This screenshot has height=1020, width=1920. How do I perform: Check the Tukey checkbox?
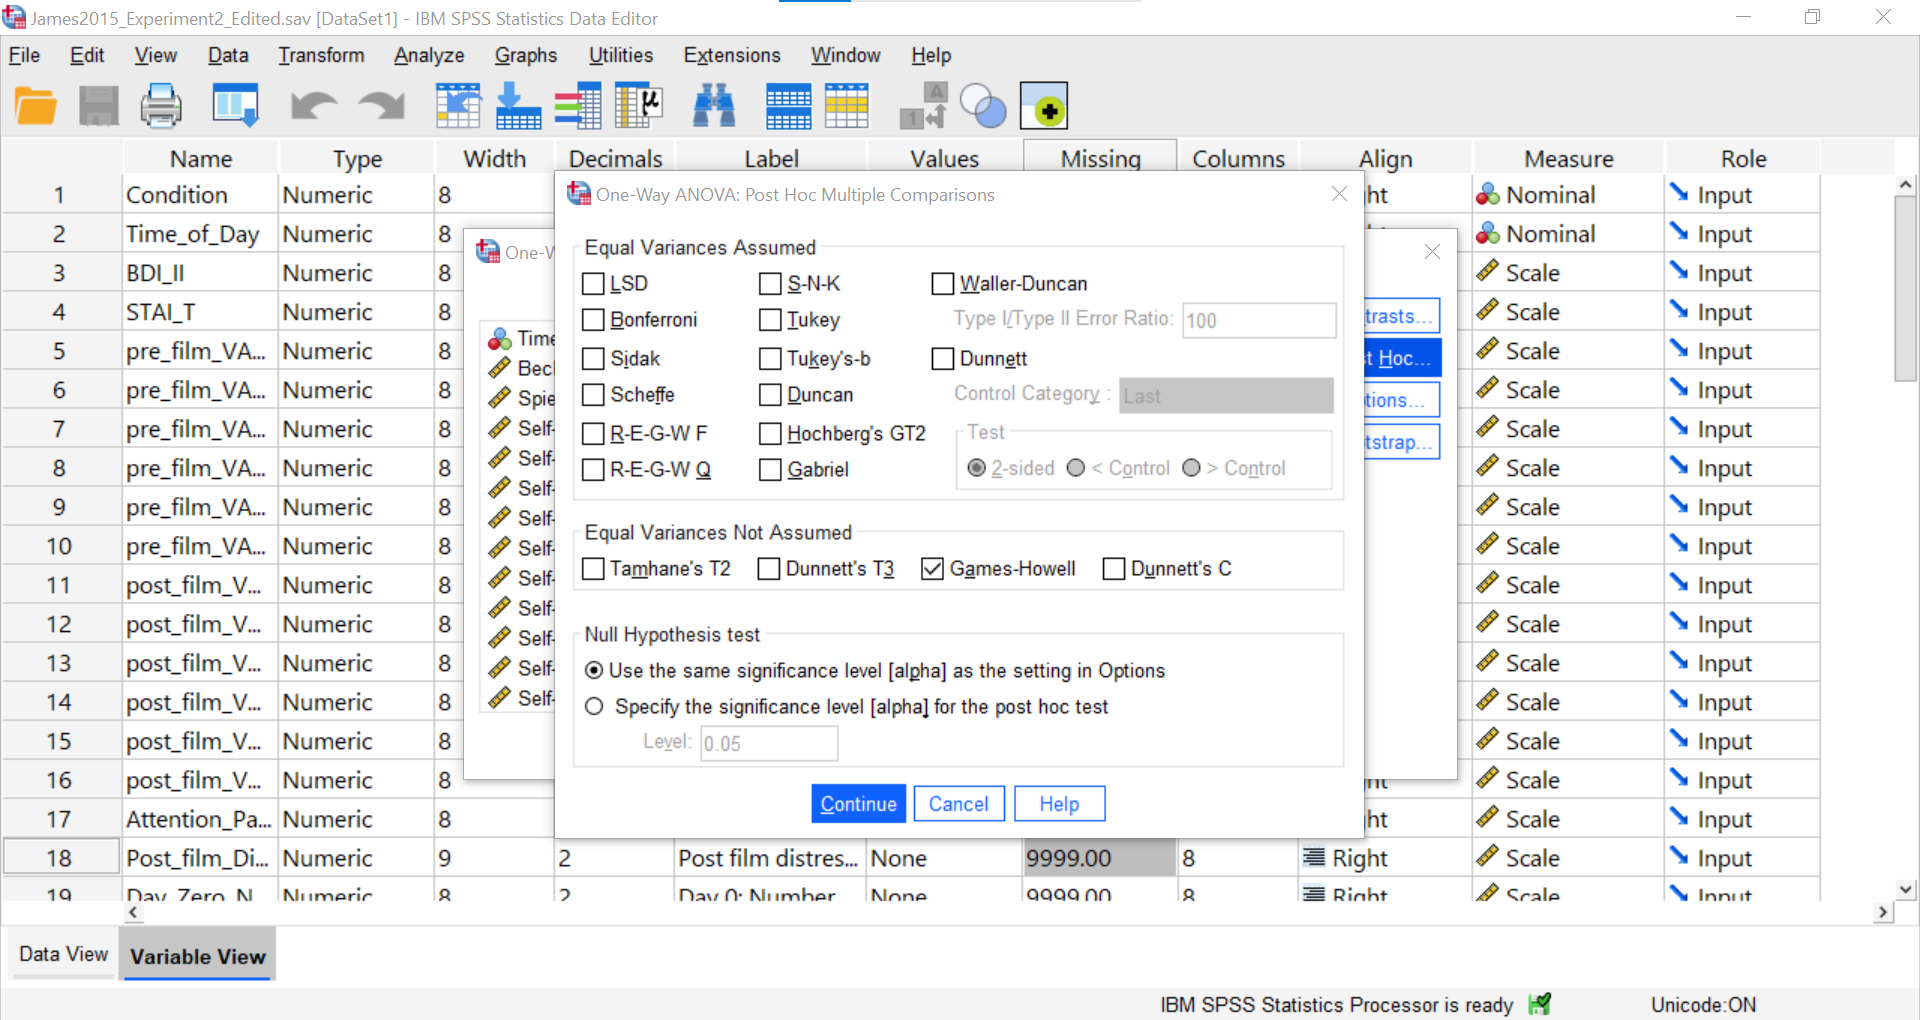770,320
